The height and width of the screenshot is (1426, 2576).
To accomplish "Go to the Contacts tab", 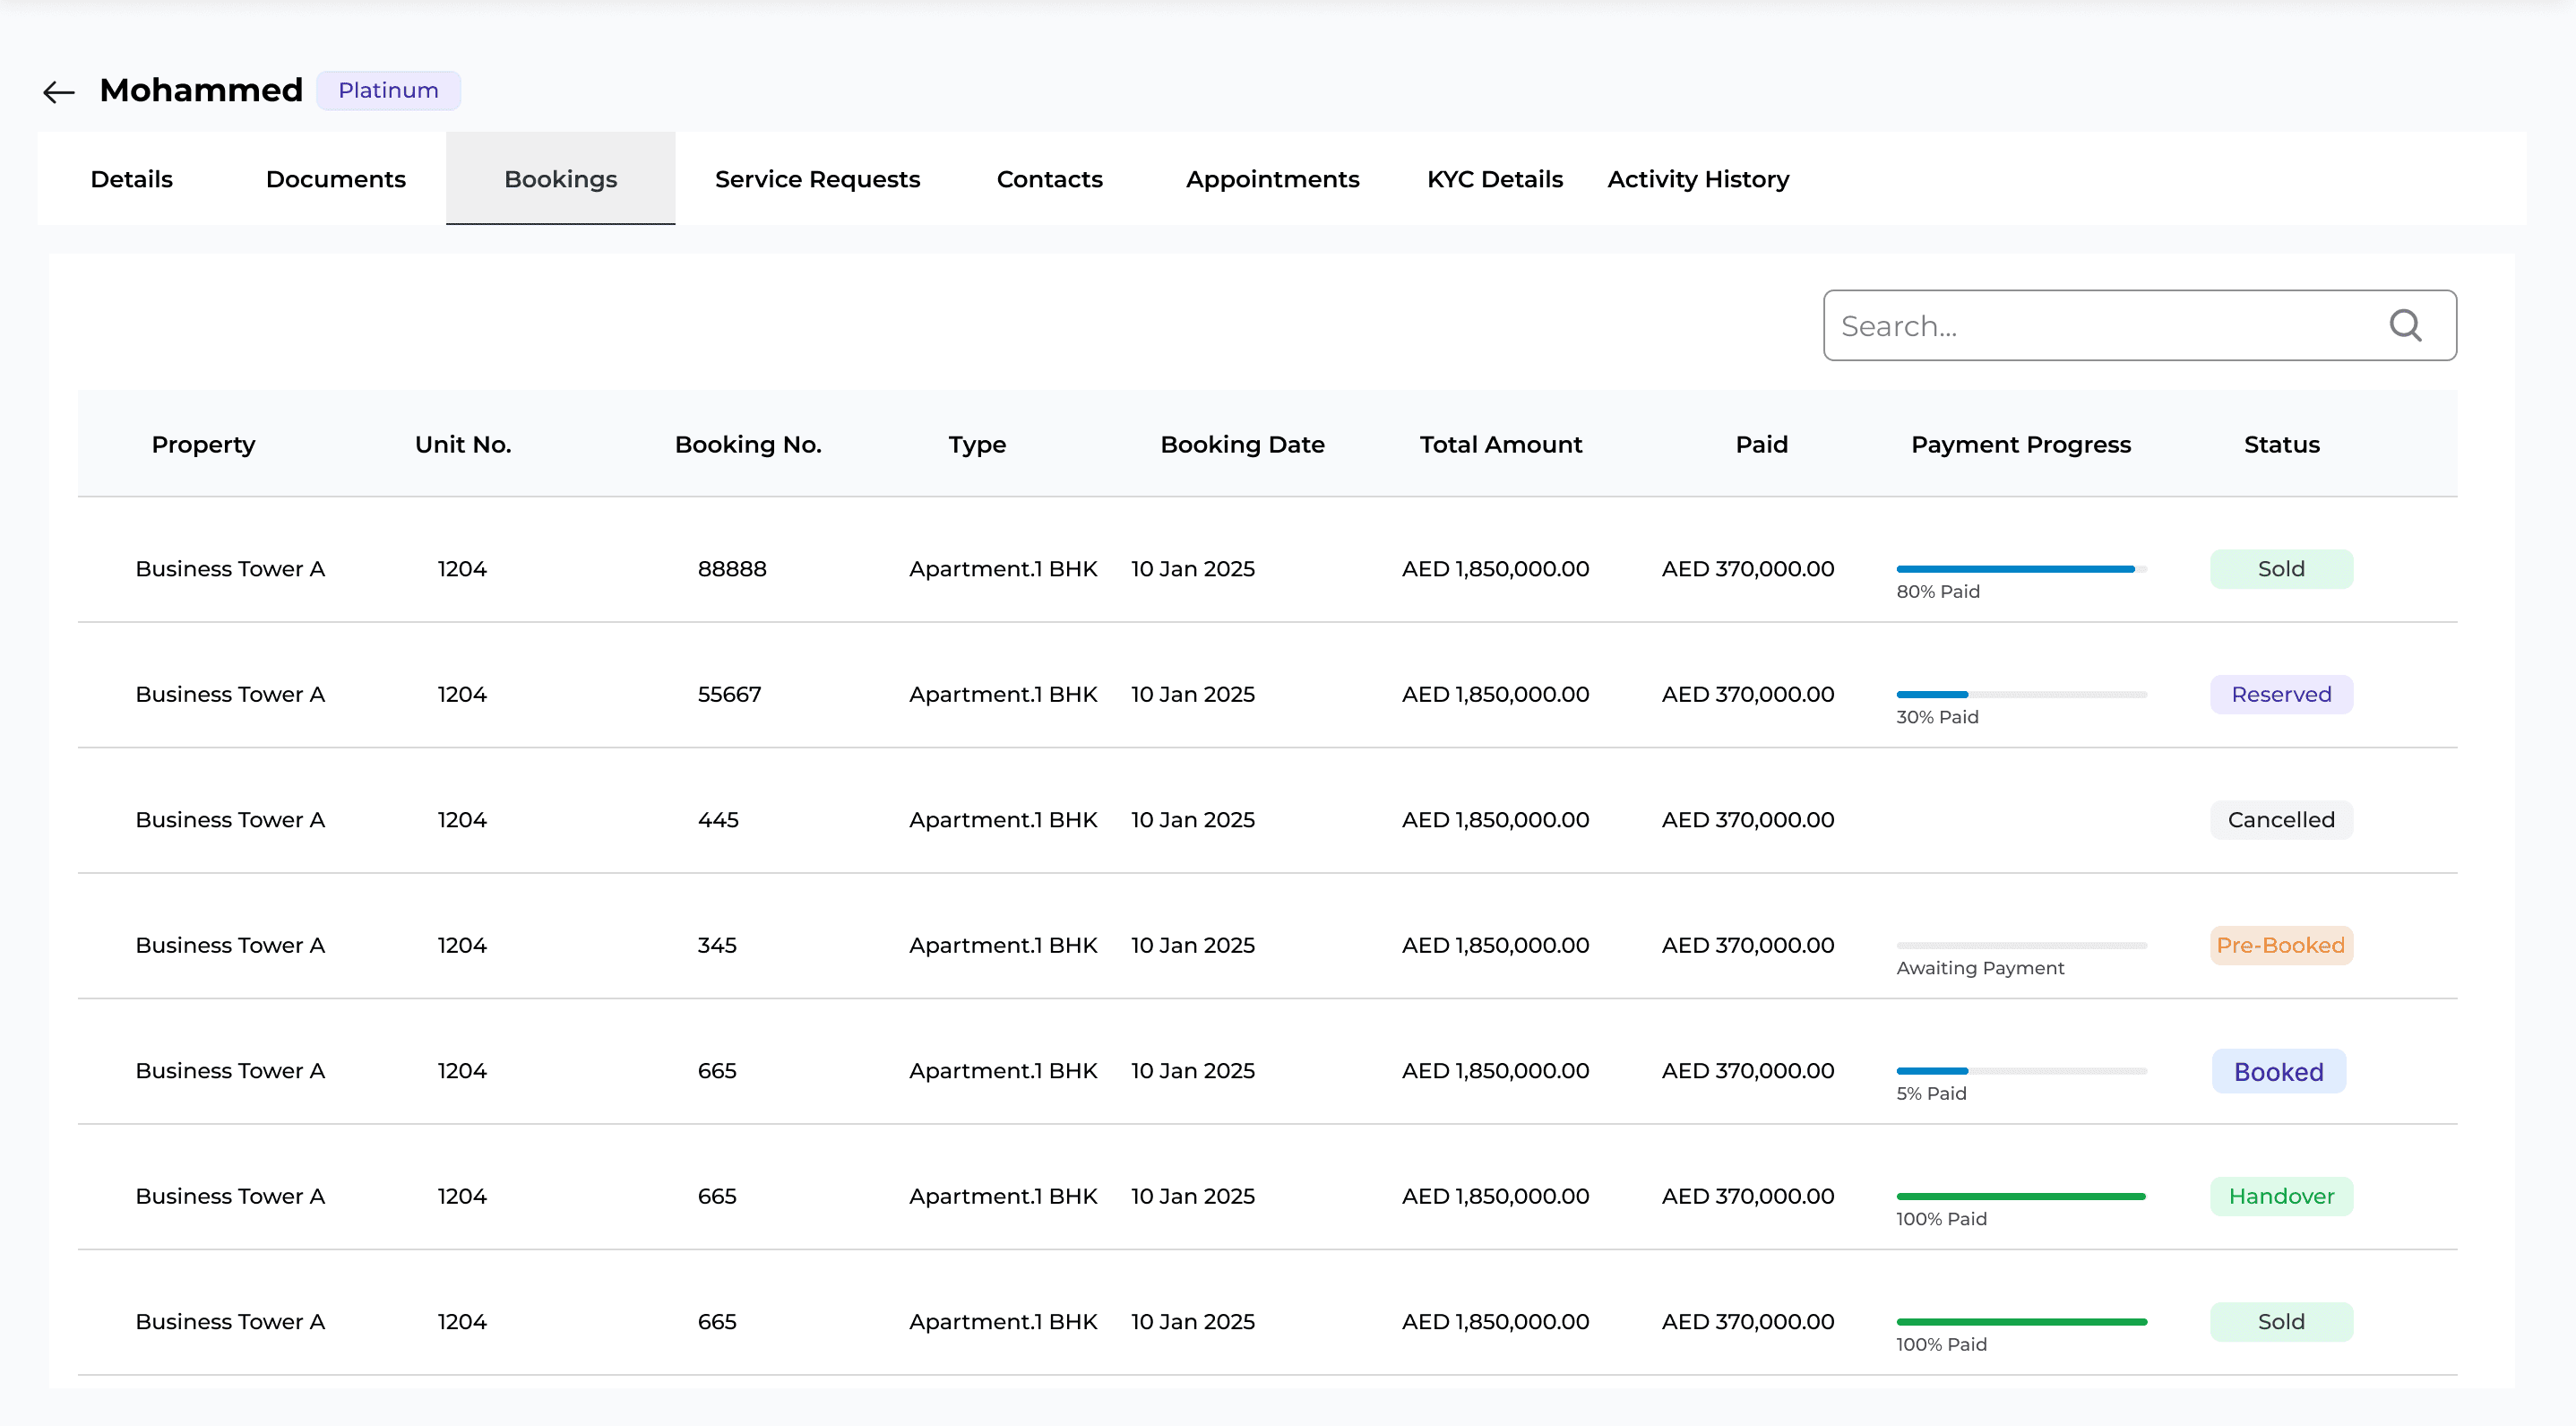I will click(1049, 179).
